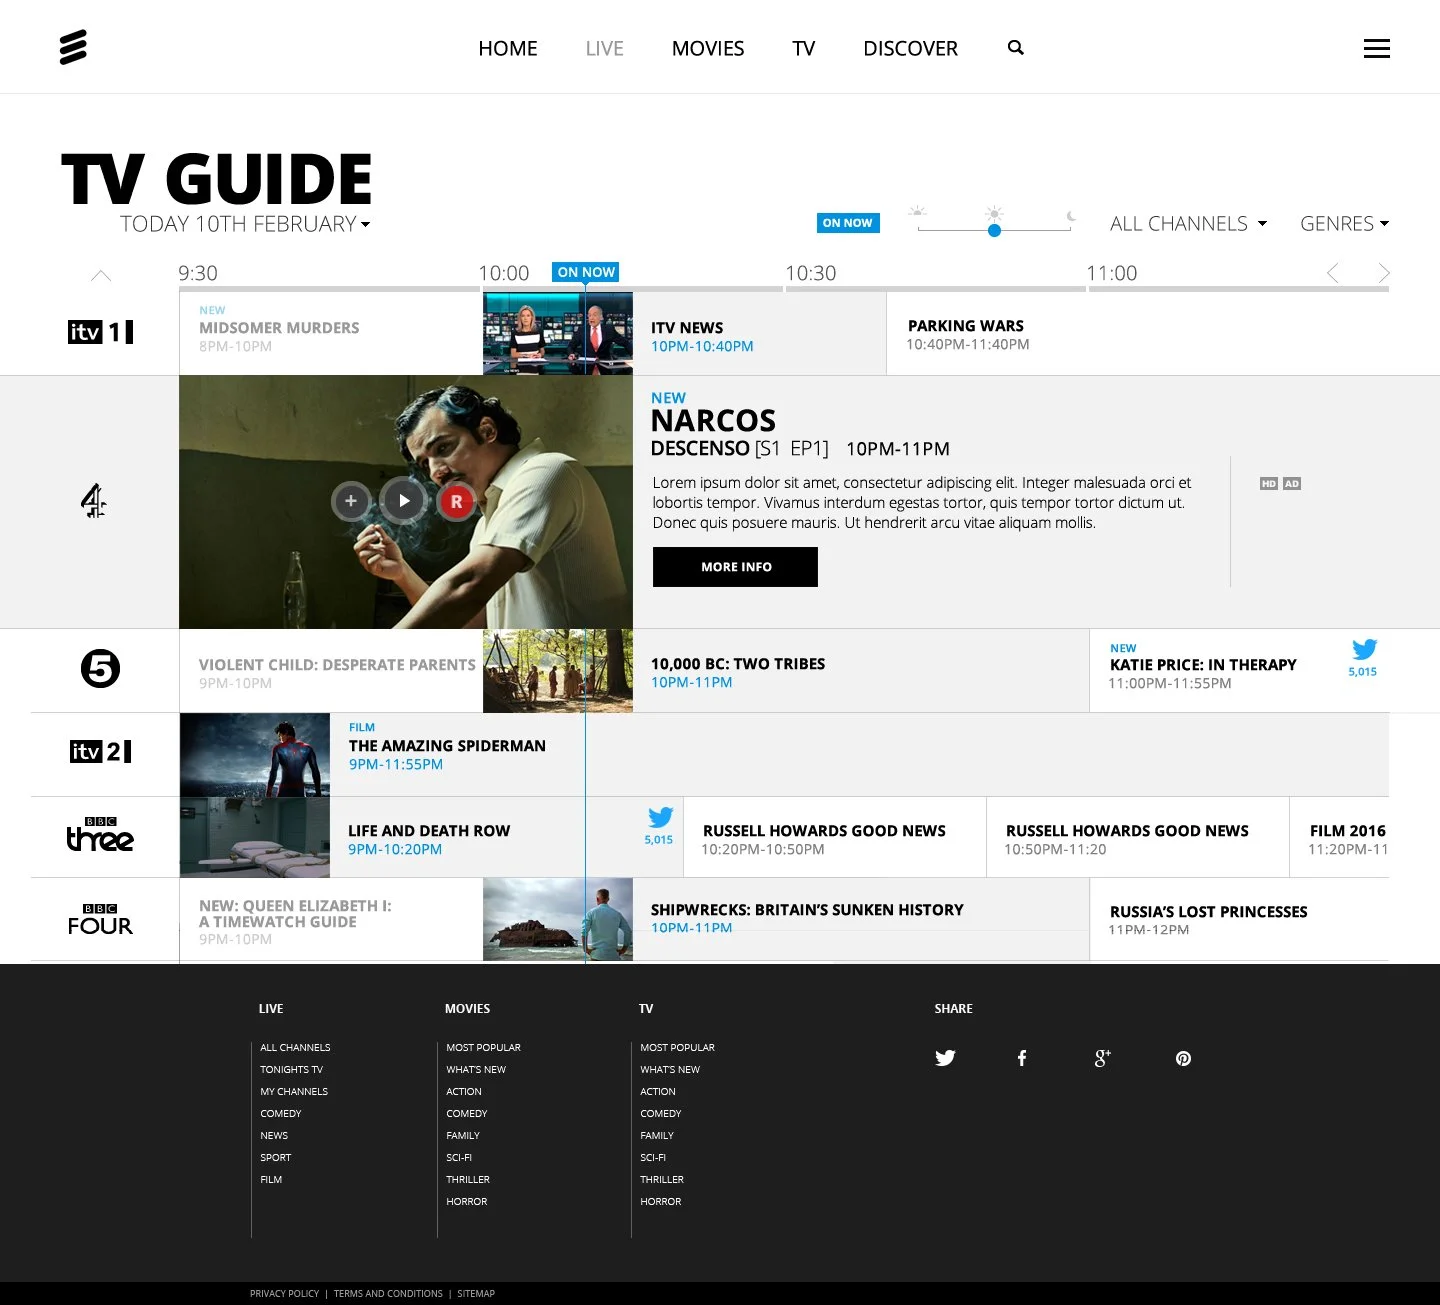1440x1305 pixels.
Task: Toggle the ON NOW filter button
Action: pyautogui.click(x=848, y=223)
